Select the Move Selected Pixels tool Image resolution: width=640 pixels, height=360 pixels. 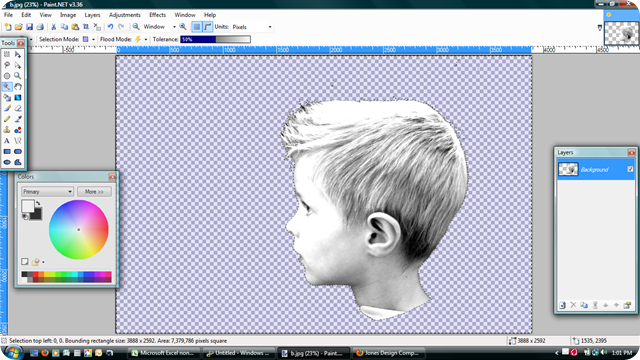pyautogui.click(x=18, y=54)
